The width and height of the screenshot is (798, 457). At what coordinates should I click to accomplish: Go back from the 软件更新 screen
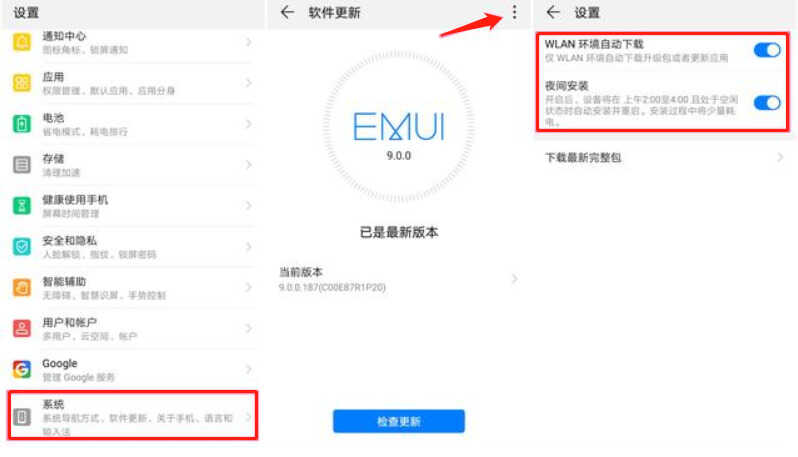(x=288, y=12)
